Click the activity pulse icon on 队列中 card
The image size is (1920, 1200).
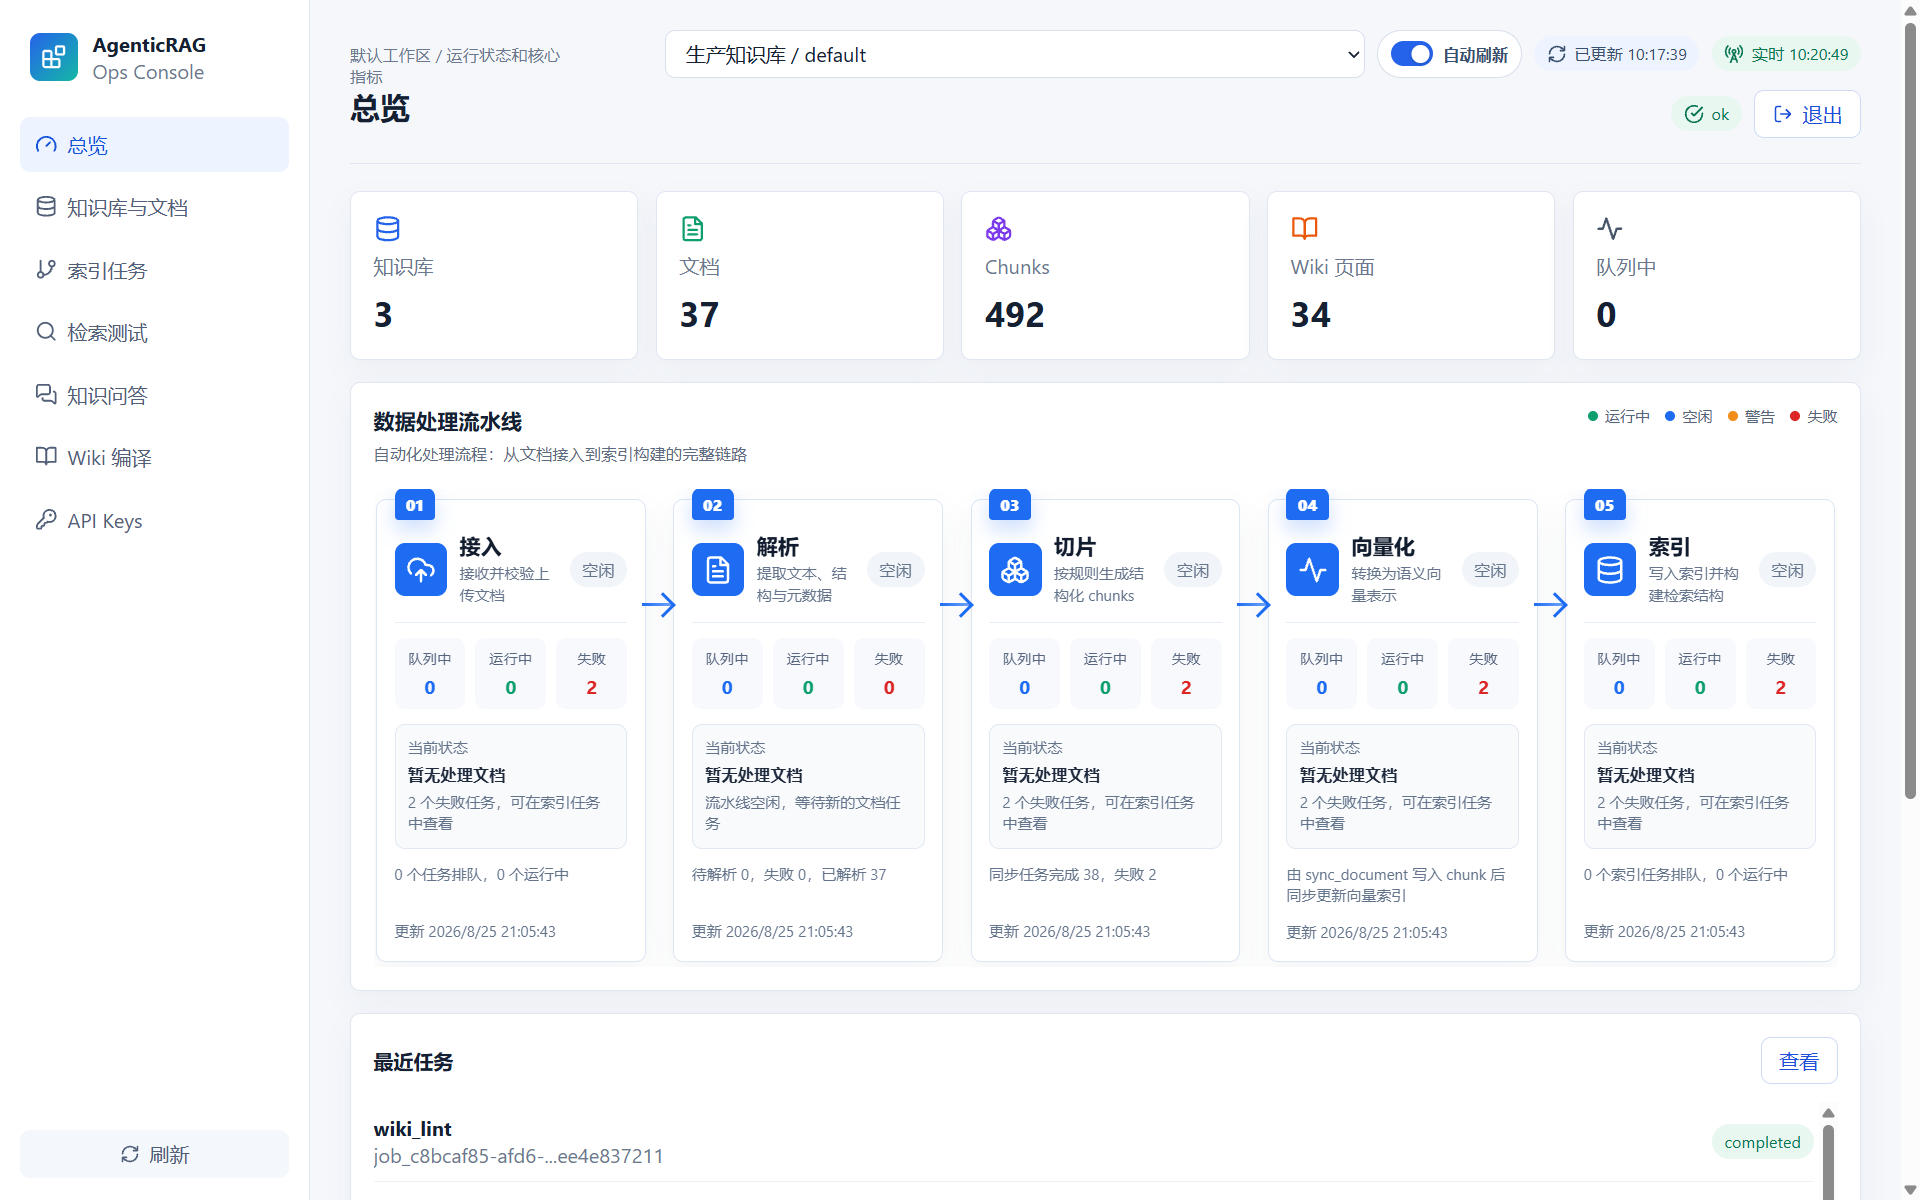click(1610, 229)
